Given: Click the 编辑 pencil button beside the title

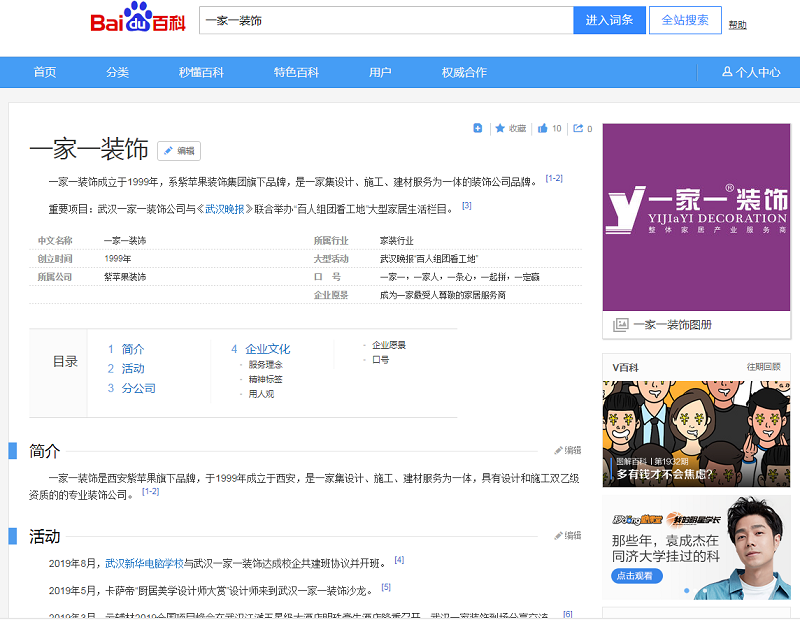Looking at the screenshot, I should click(179, 151).
